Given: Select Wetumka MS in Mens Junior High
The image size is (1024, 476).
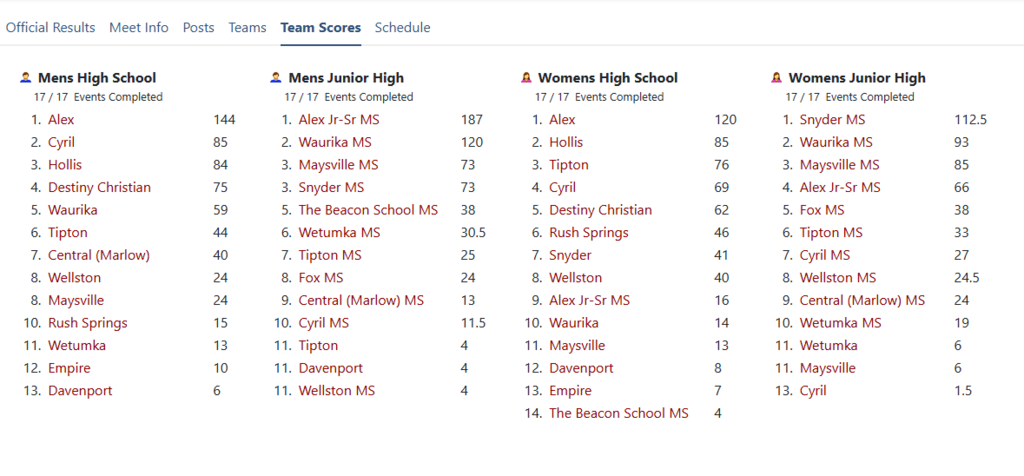Looking at the screenshot, I should click(x=339, y=232).
